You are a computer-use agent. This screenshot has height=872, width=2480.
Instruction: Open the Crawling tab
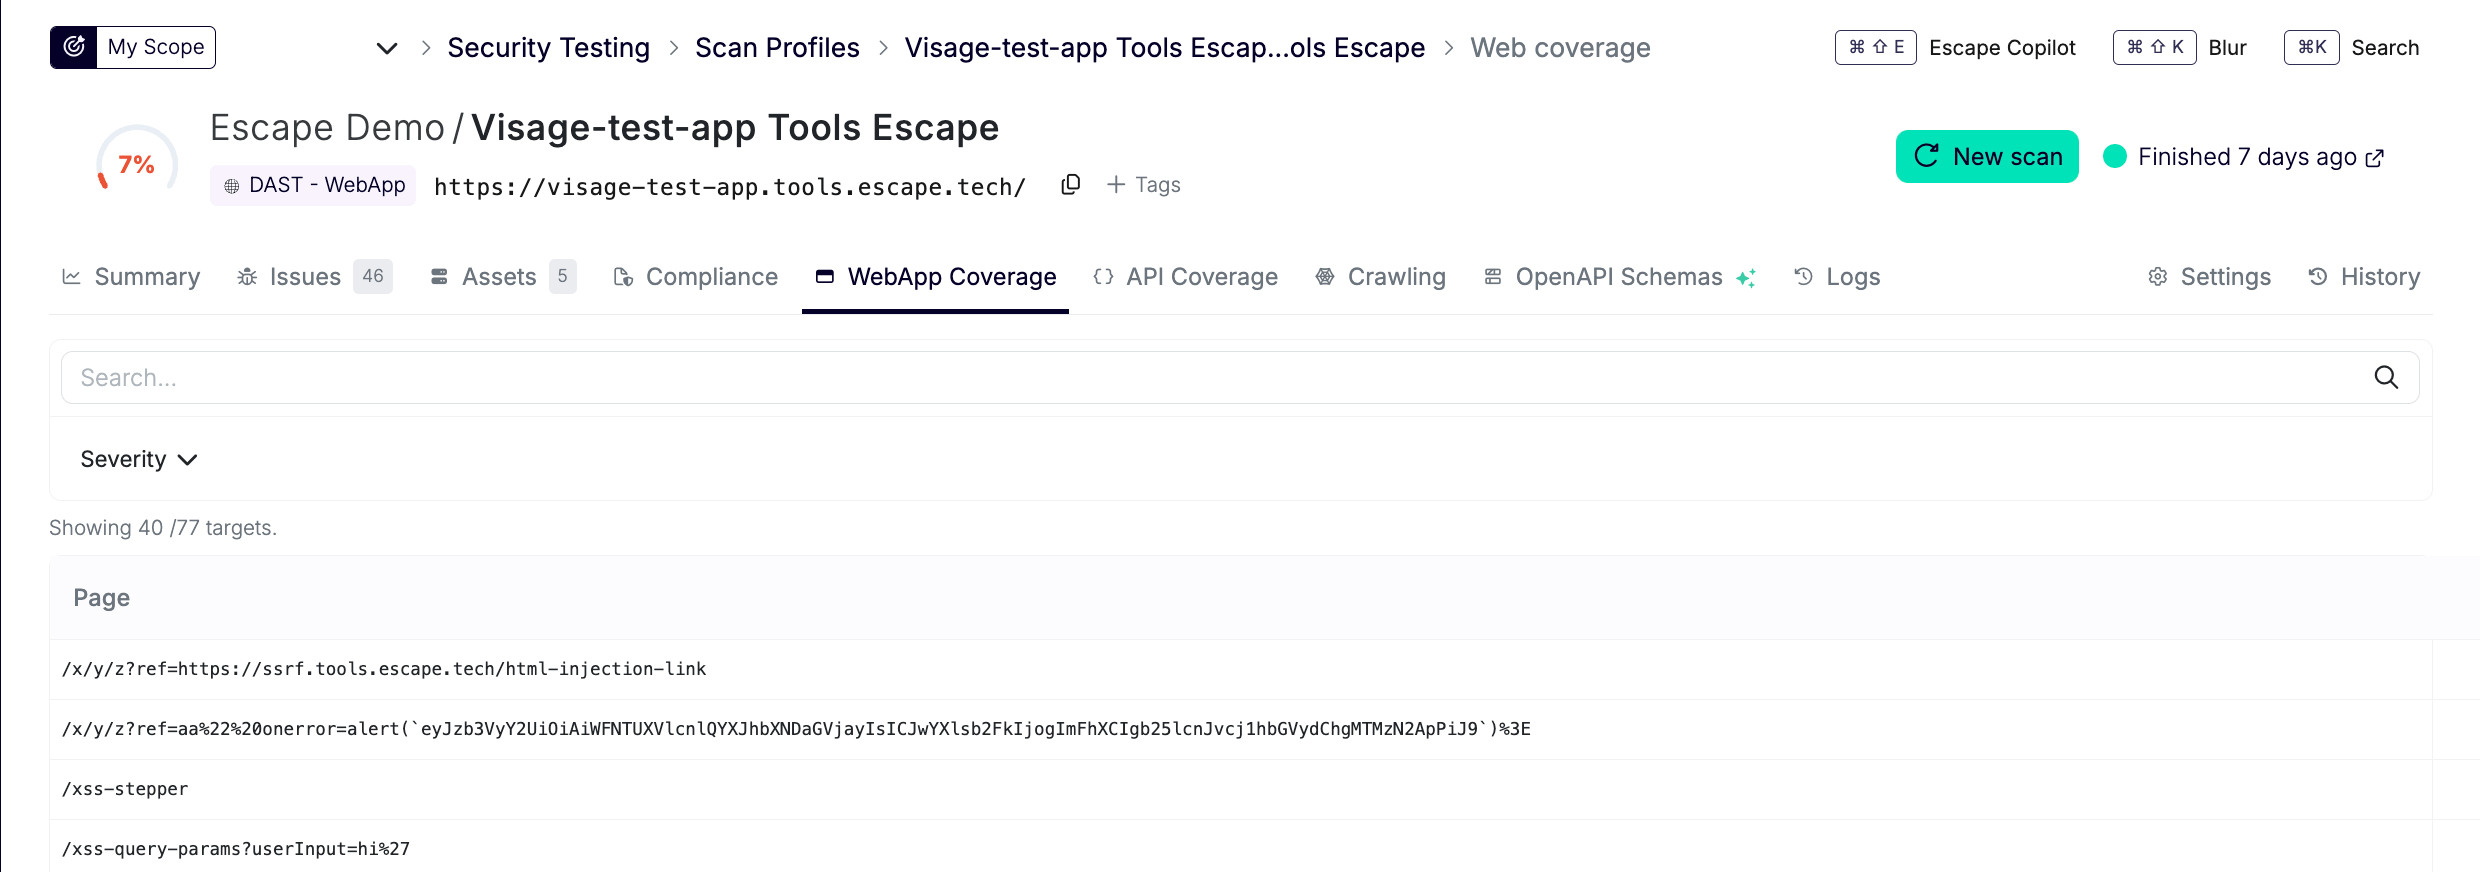pyautogui.click(x=1381, y=277)
